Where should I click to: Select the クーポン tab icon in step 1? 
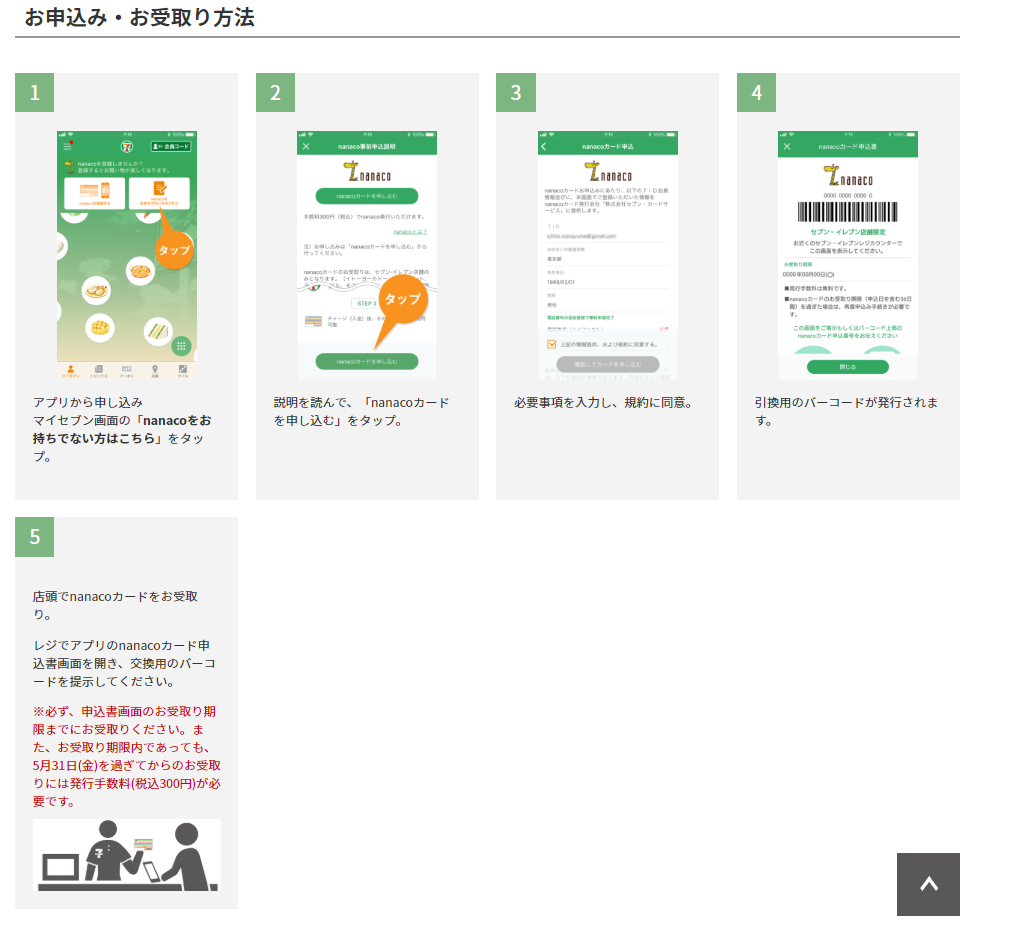tap(126, 371)
